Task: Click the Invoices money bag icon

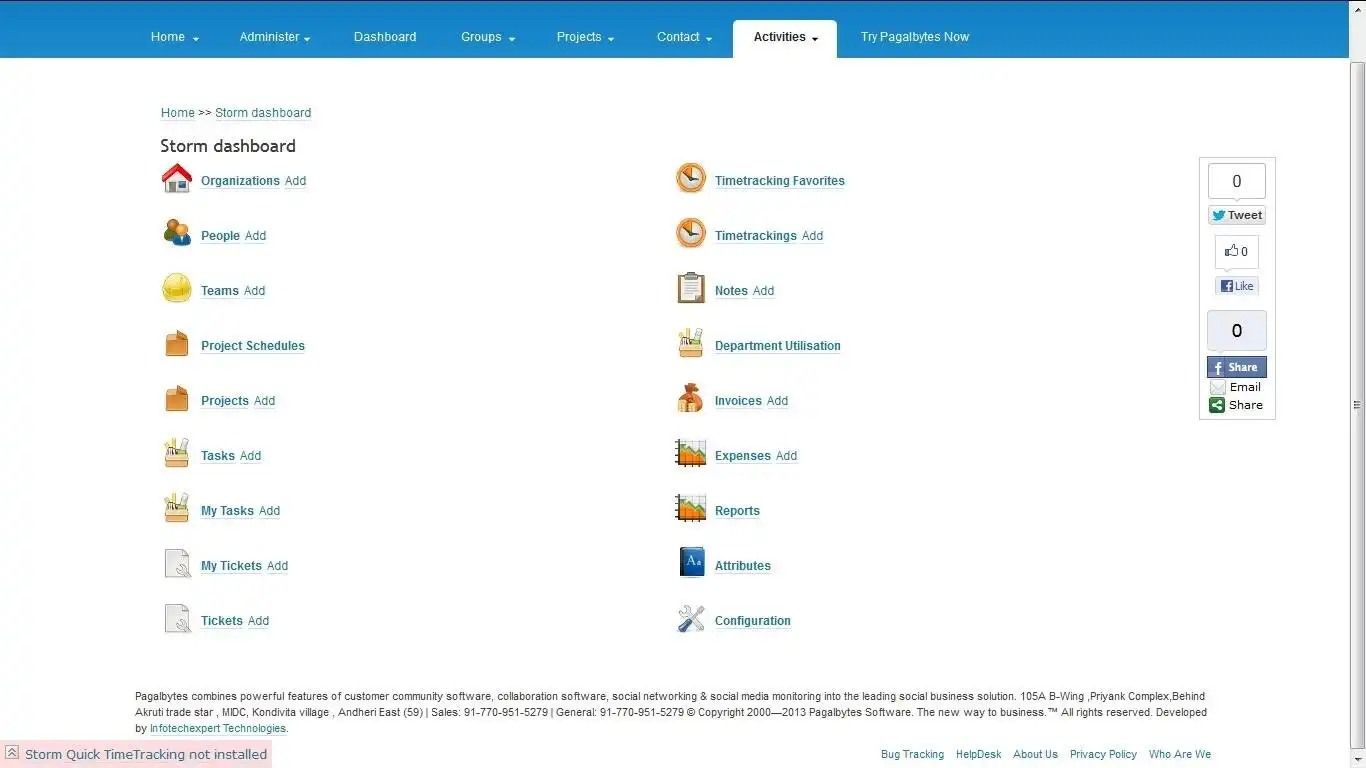Action: tap(691, 398)
